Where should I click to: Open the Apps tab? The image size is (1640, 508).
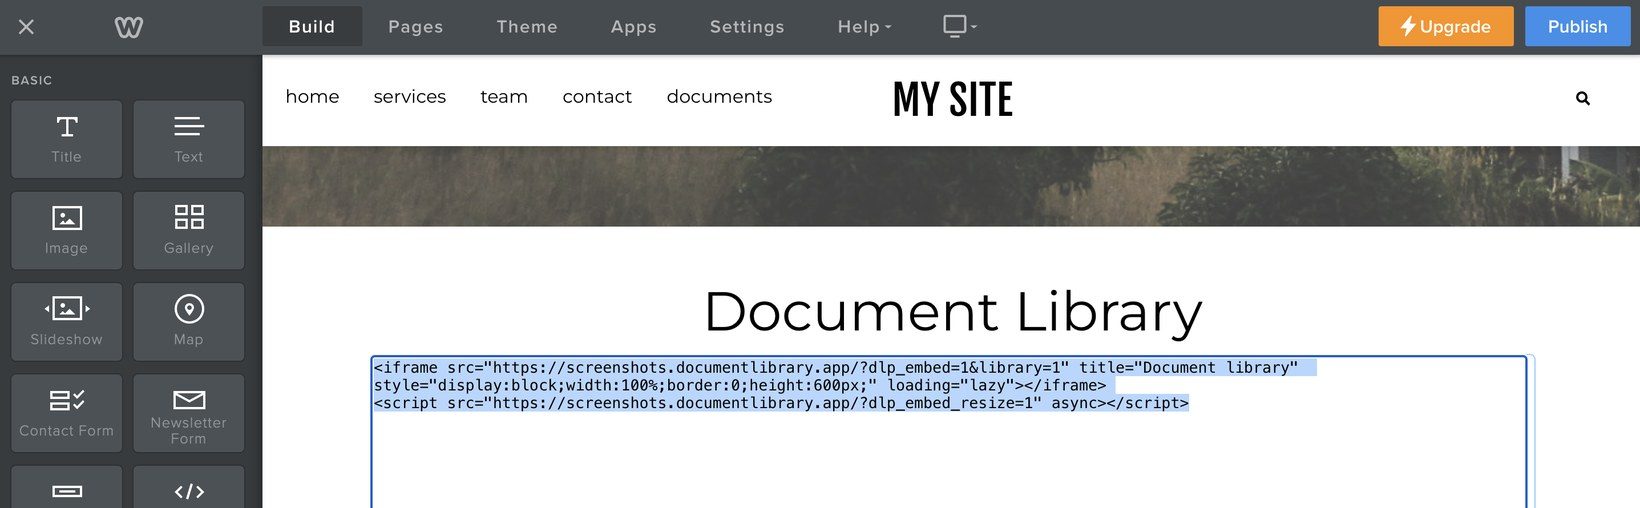[634, 27]
